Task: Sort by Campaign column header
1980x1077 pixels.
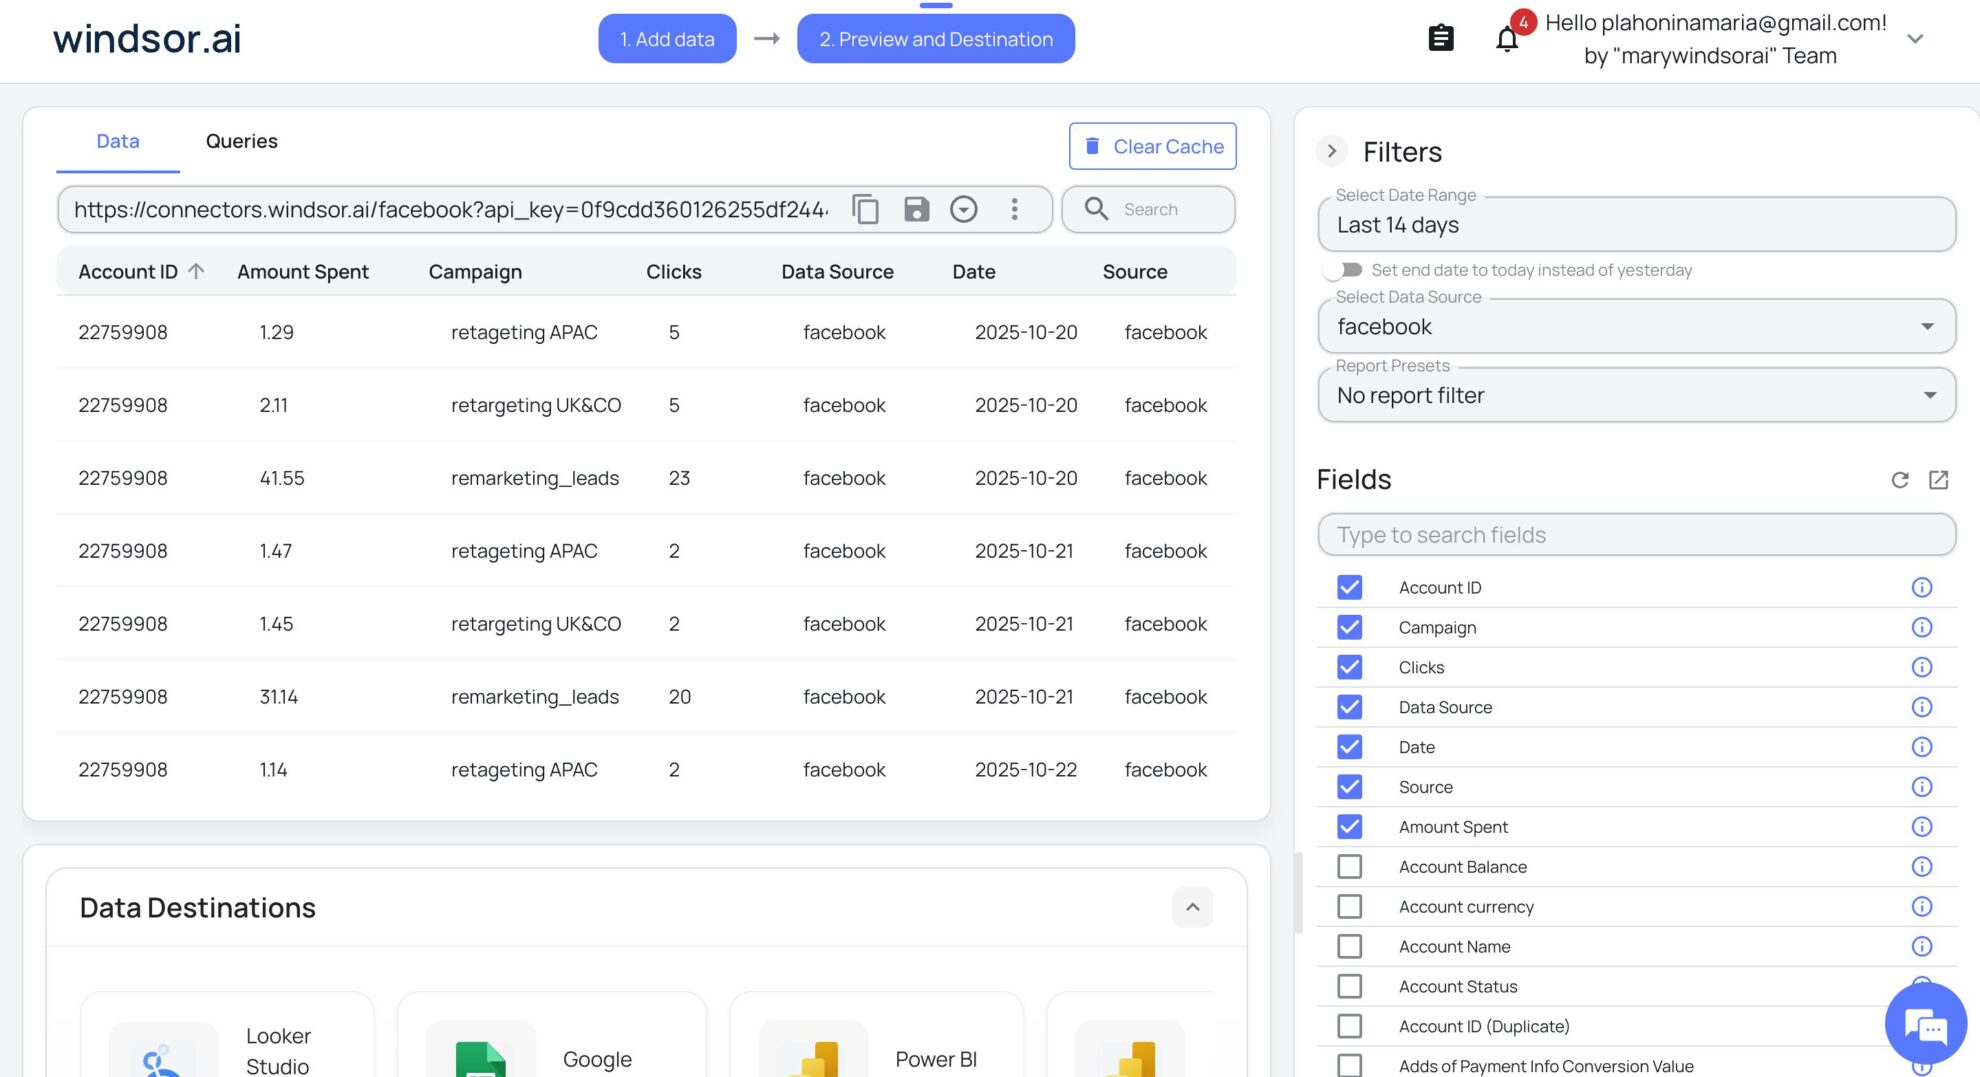Action: (x=475, y=271)
